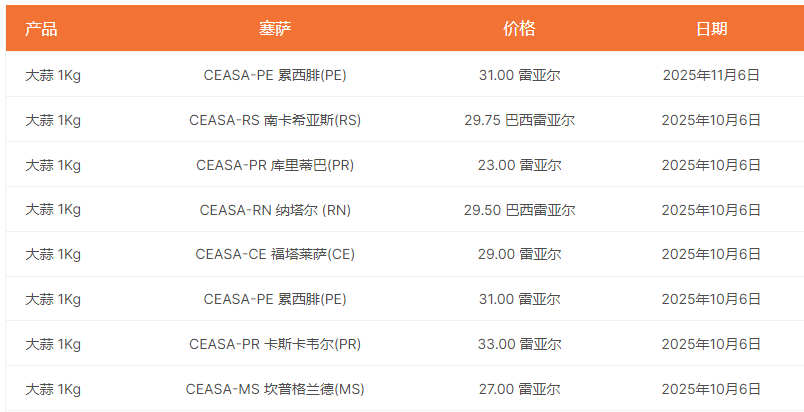Select CEASA-CE 福塔莱萨(CE) market cell
804x412 pixels.
[275, 254]
